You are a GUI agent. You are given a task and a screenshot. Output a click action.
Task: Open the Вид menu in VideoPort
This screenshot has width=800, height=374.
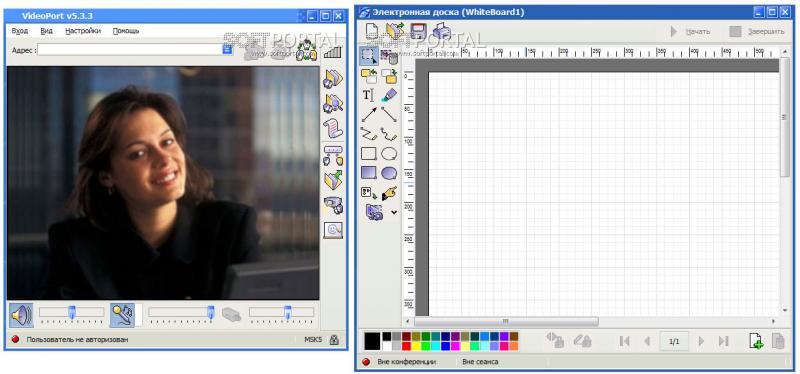(46, 31)
